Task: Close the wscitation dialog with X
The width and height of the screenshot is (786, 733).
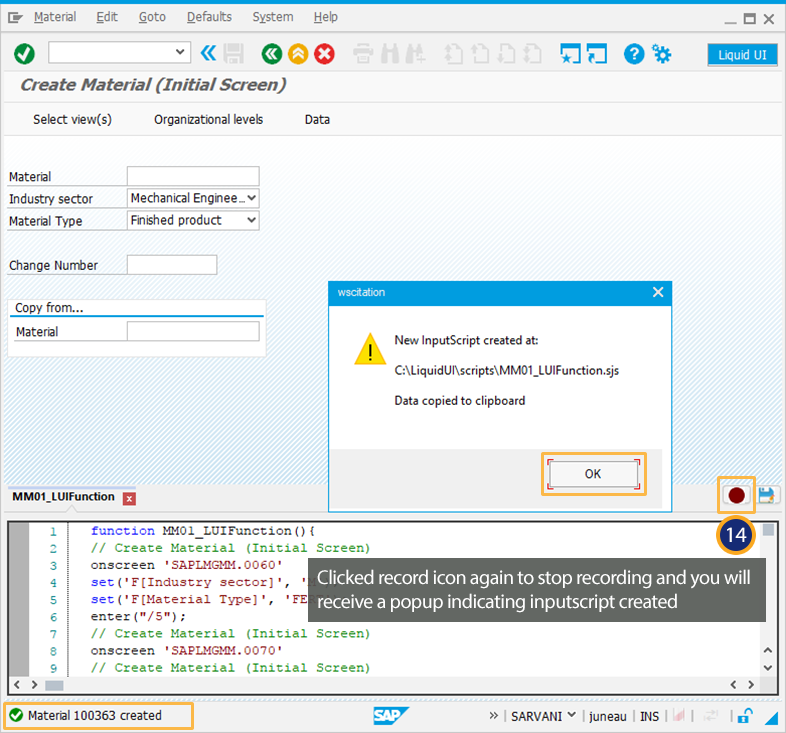Action: tap(658, 292)
